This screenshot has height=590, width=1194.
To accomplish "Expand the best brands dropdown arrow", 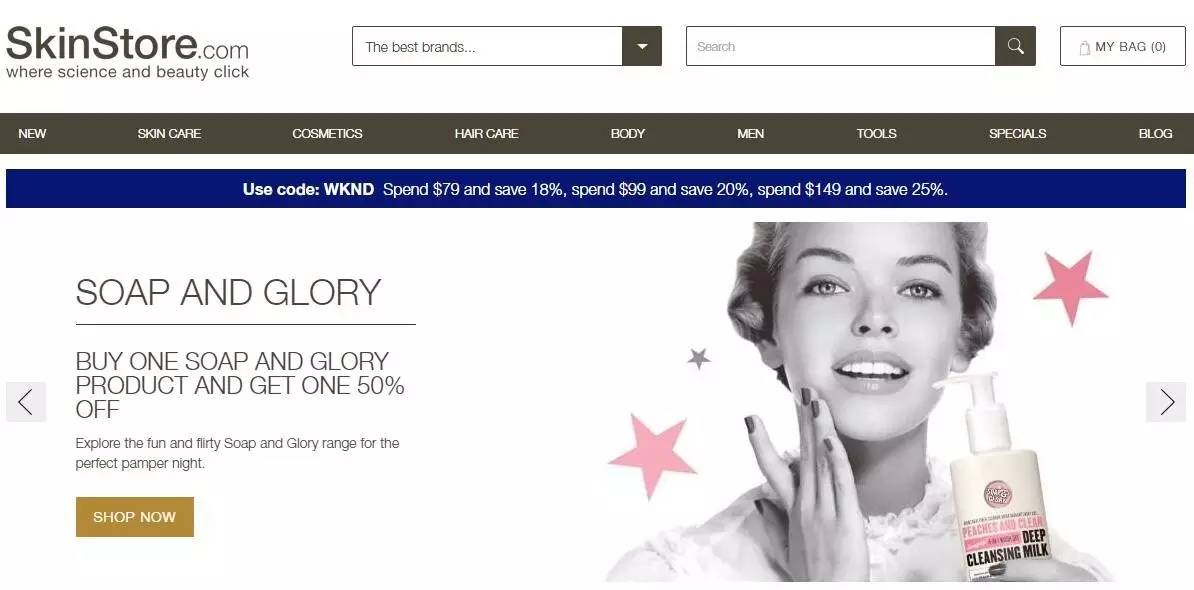I will (x=642, y=46).
